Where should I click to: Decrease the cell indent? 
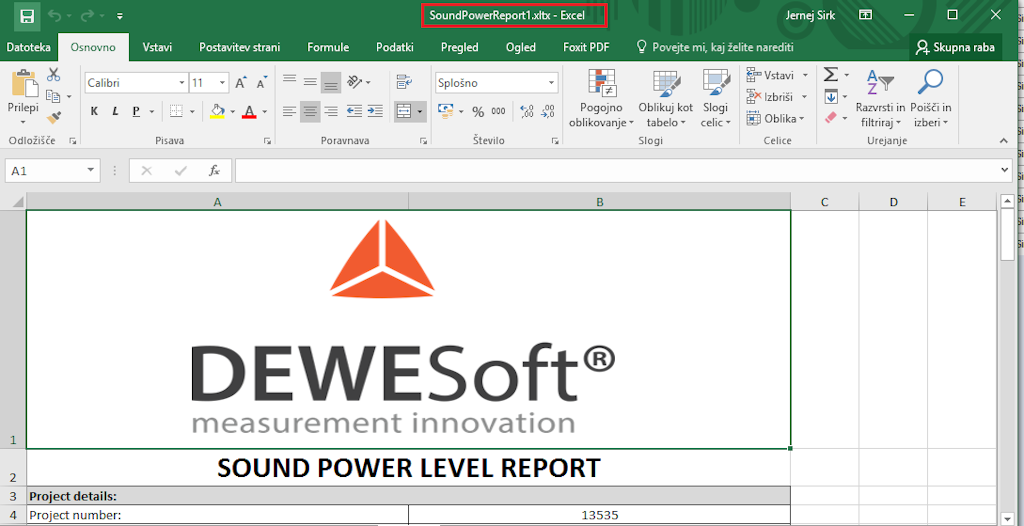pos(354,112)
